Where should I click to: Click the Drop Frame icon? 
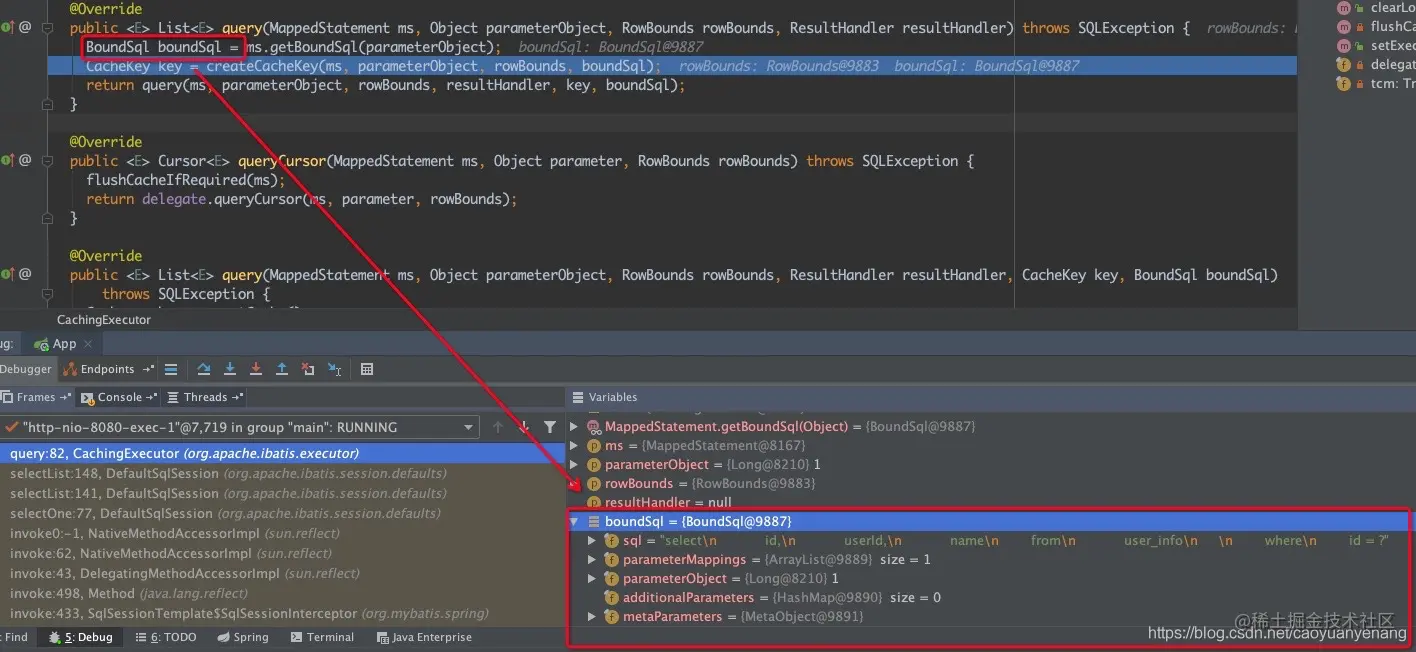pyautogui.click(x=308, y=369)
